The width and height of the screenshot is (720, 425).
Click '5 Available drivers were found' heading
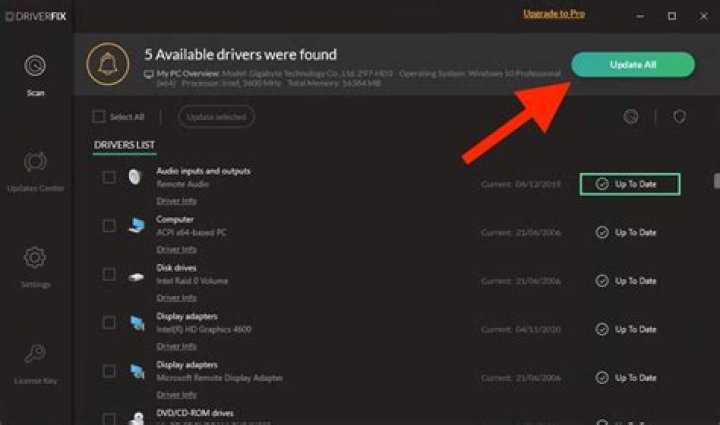coord(241,55)
